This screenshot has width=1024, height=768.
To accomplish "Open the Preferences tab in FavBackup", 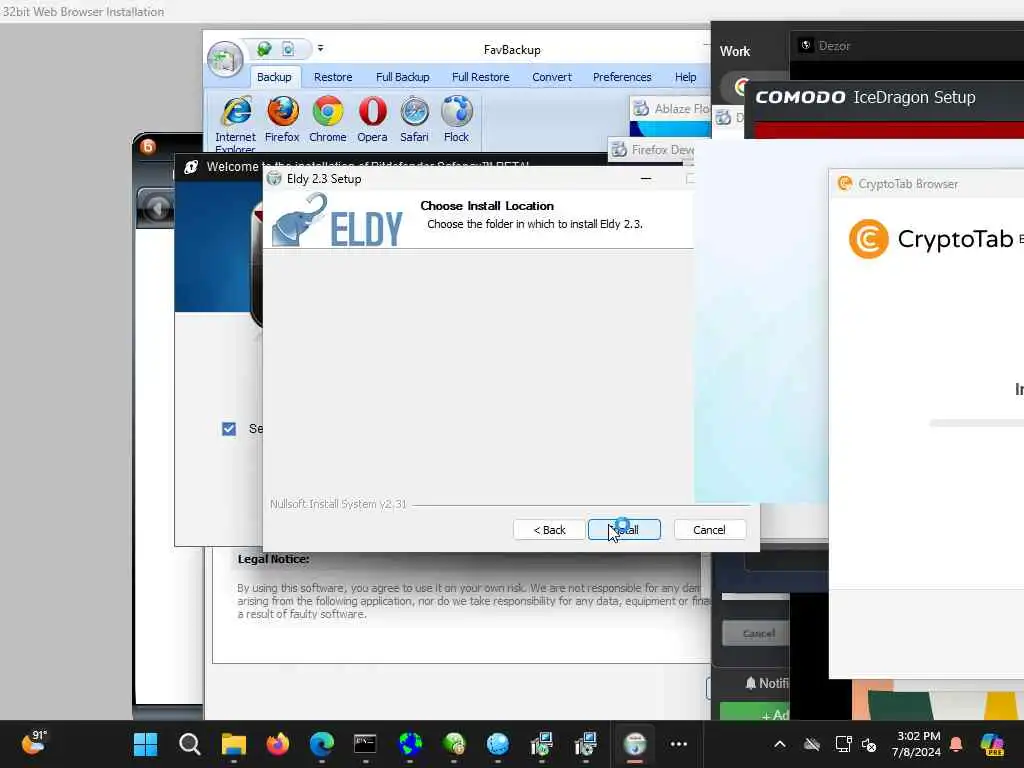I will point(622,77).
